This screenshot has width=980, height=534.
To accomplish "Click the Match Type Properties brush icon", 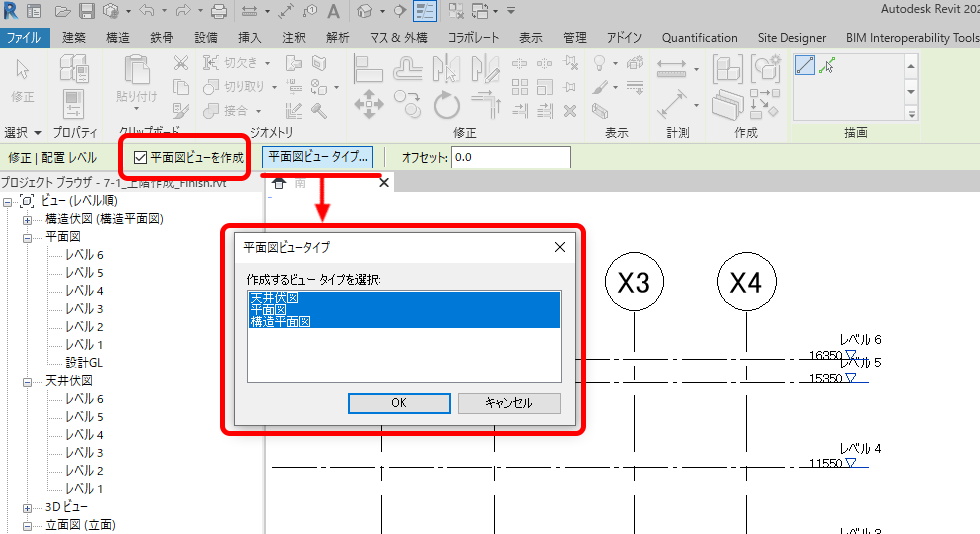I will 181,111.
